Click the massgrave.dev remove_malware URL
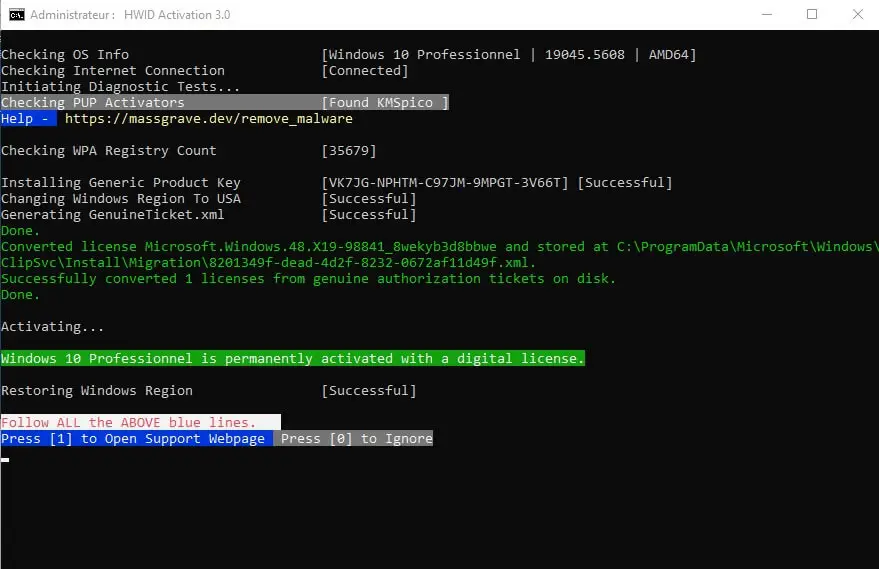879x569 pixels. click(x=209, y=119)
